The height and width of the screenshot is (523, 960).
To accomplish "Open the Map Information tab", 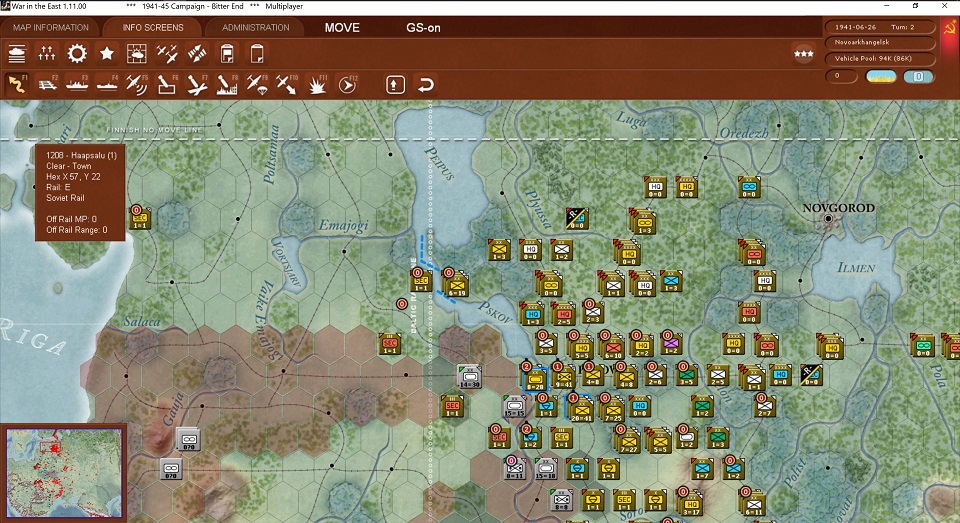I will (51, 28).
